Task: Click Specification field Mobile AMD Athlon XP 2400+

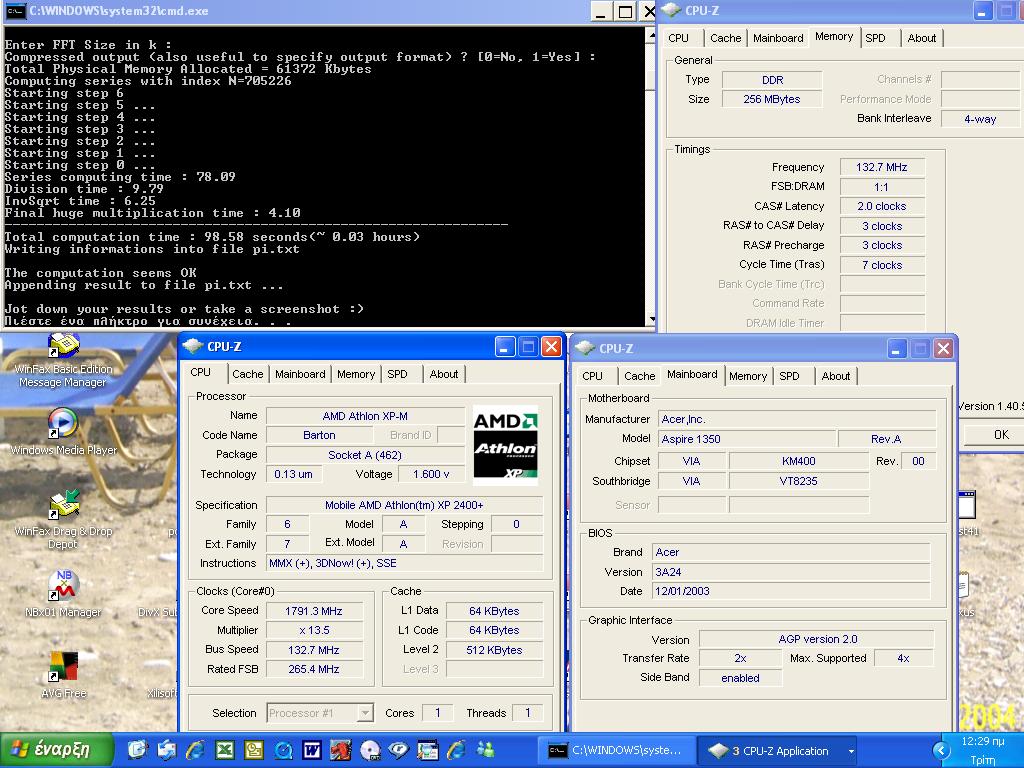Action: click(404, 505)
